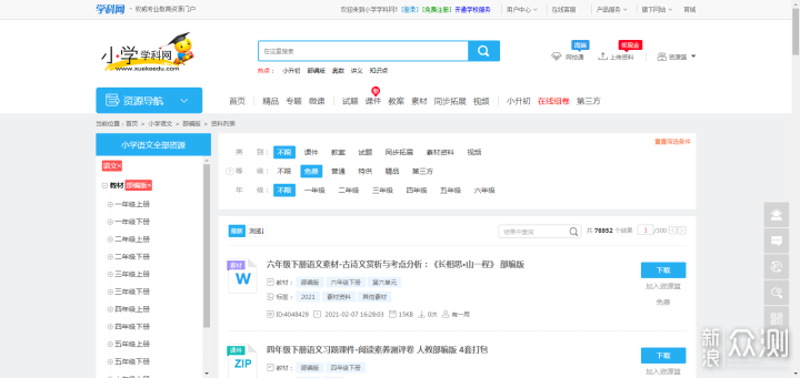800x378 pixels.
Task: Select 三年级 in the 年级 filter
Action: [383, 190]
